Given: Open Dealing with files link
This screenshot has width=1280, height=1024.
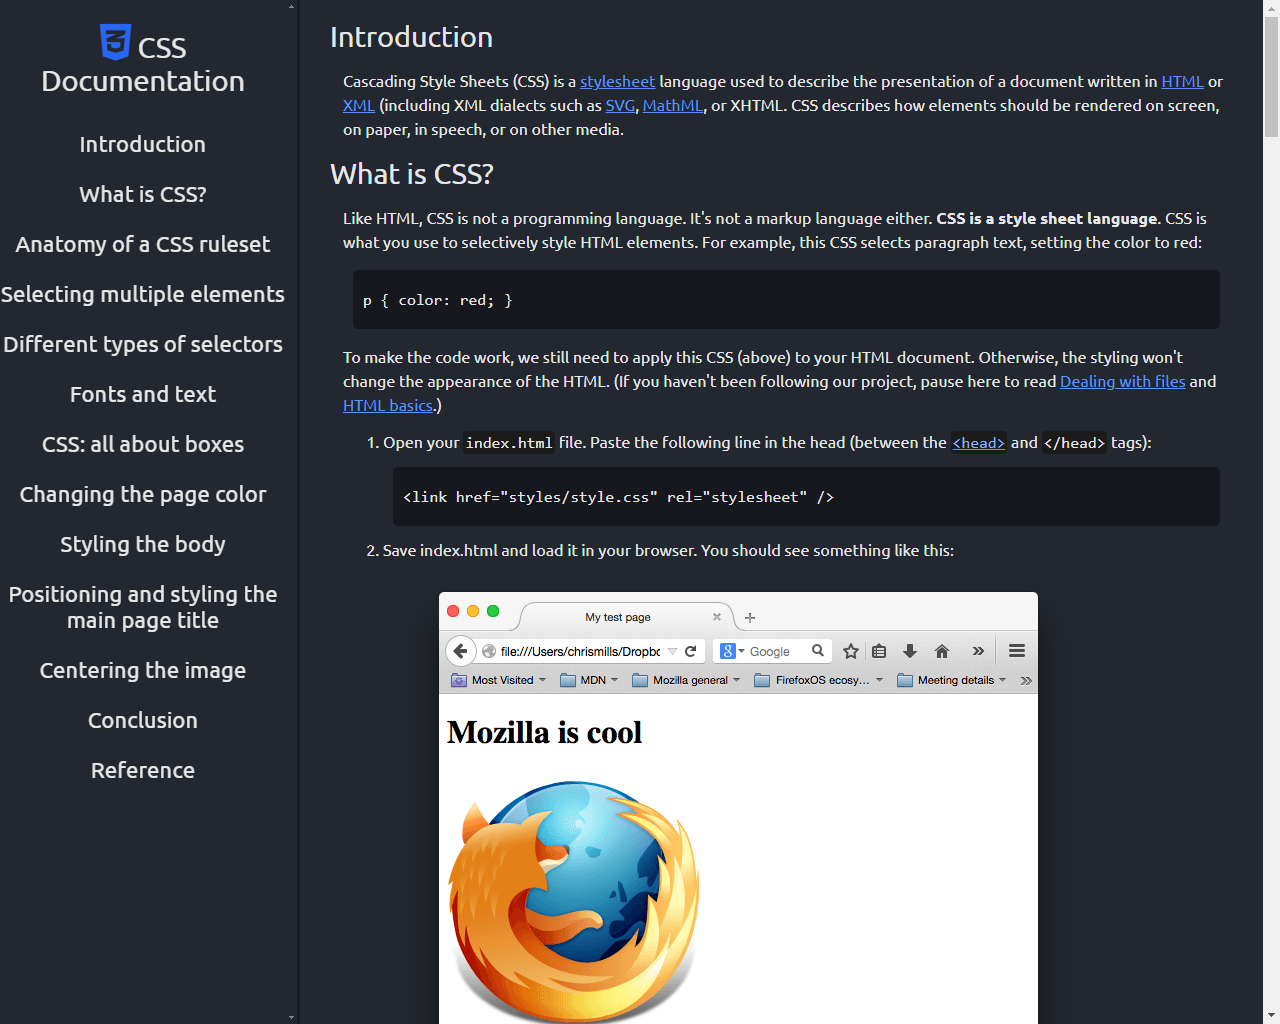Looking at the screenshot, I should [x=1122, y=382].
